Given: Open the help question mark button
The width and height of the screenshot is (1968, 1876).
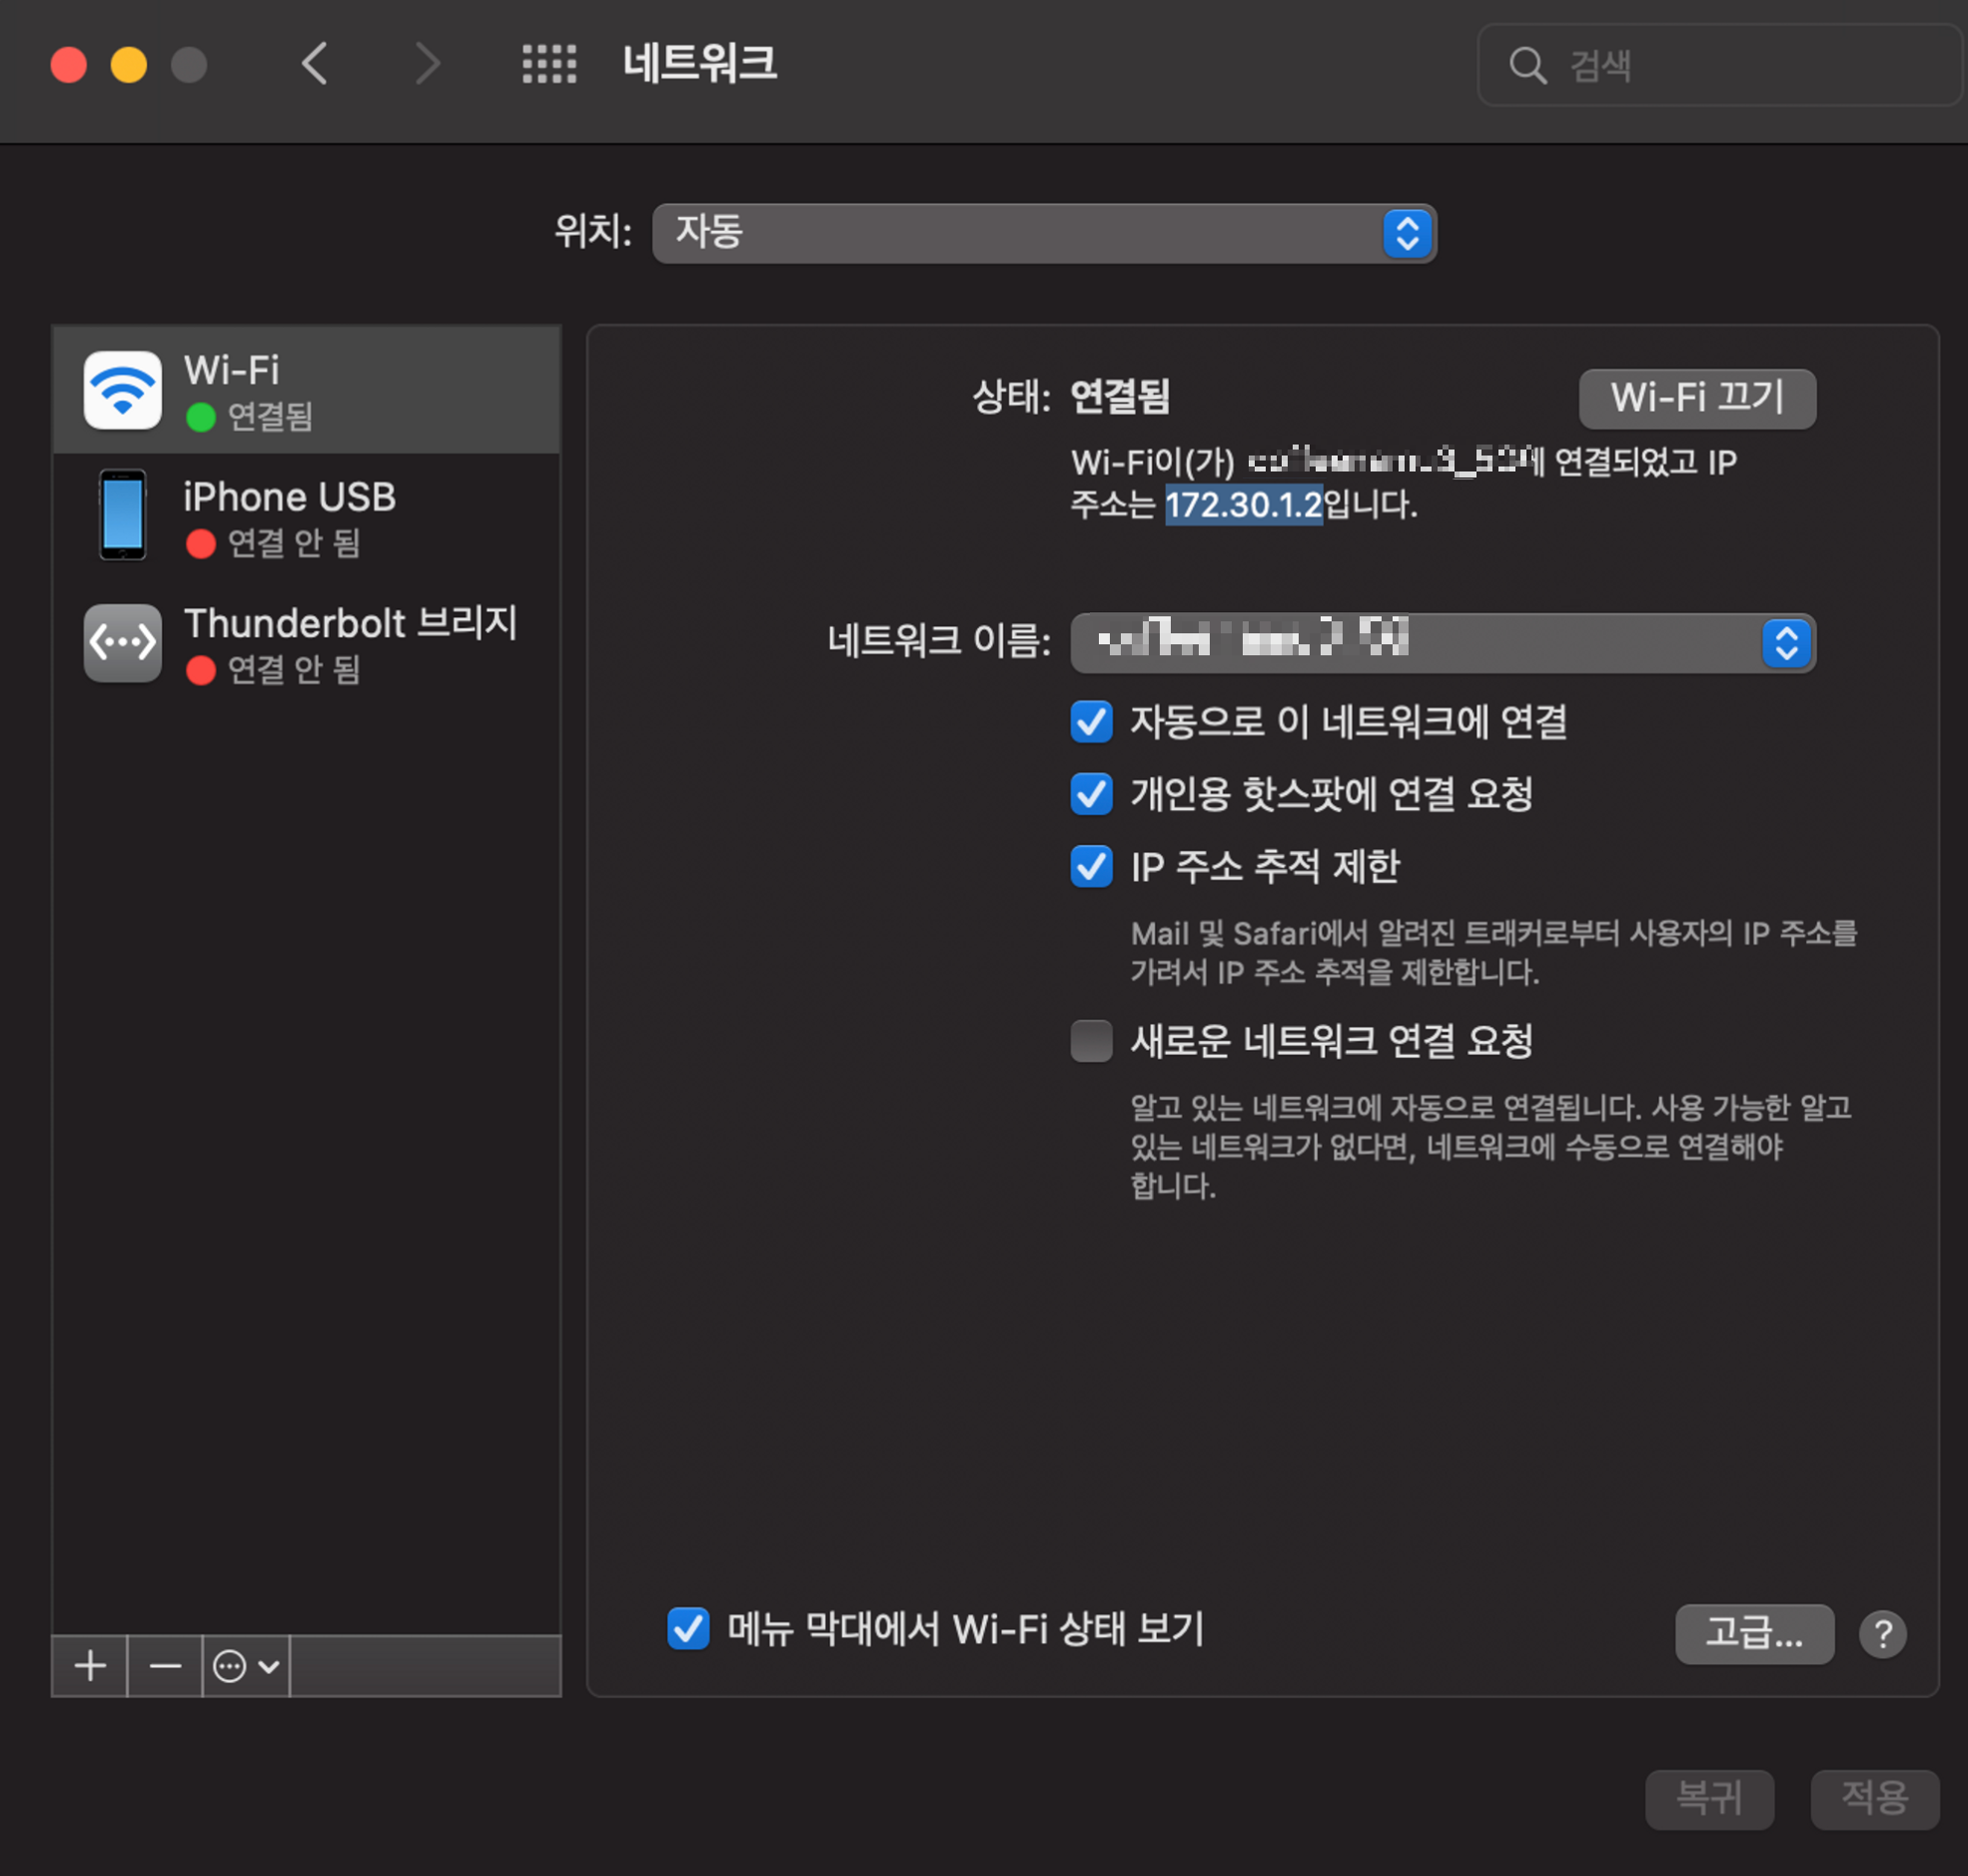Looking at the screenshot, I should [1882, 1634].
